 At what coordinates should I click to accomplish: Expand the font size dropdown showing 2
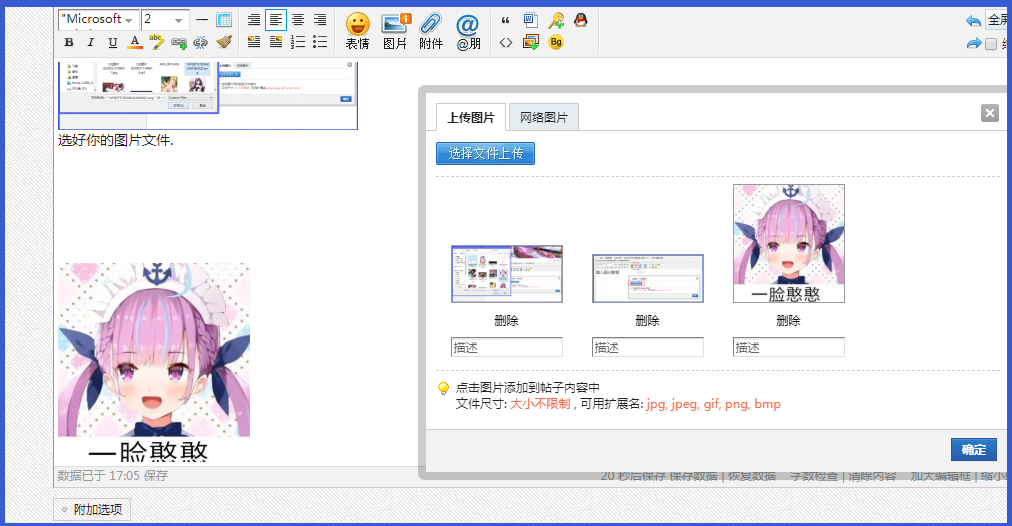pos(166,20)
